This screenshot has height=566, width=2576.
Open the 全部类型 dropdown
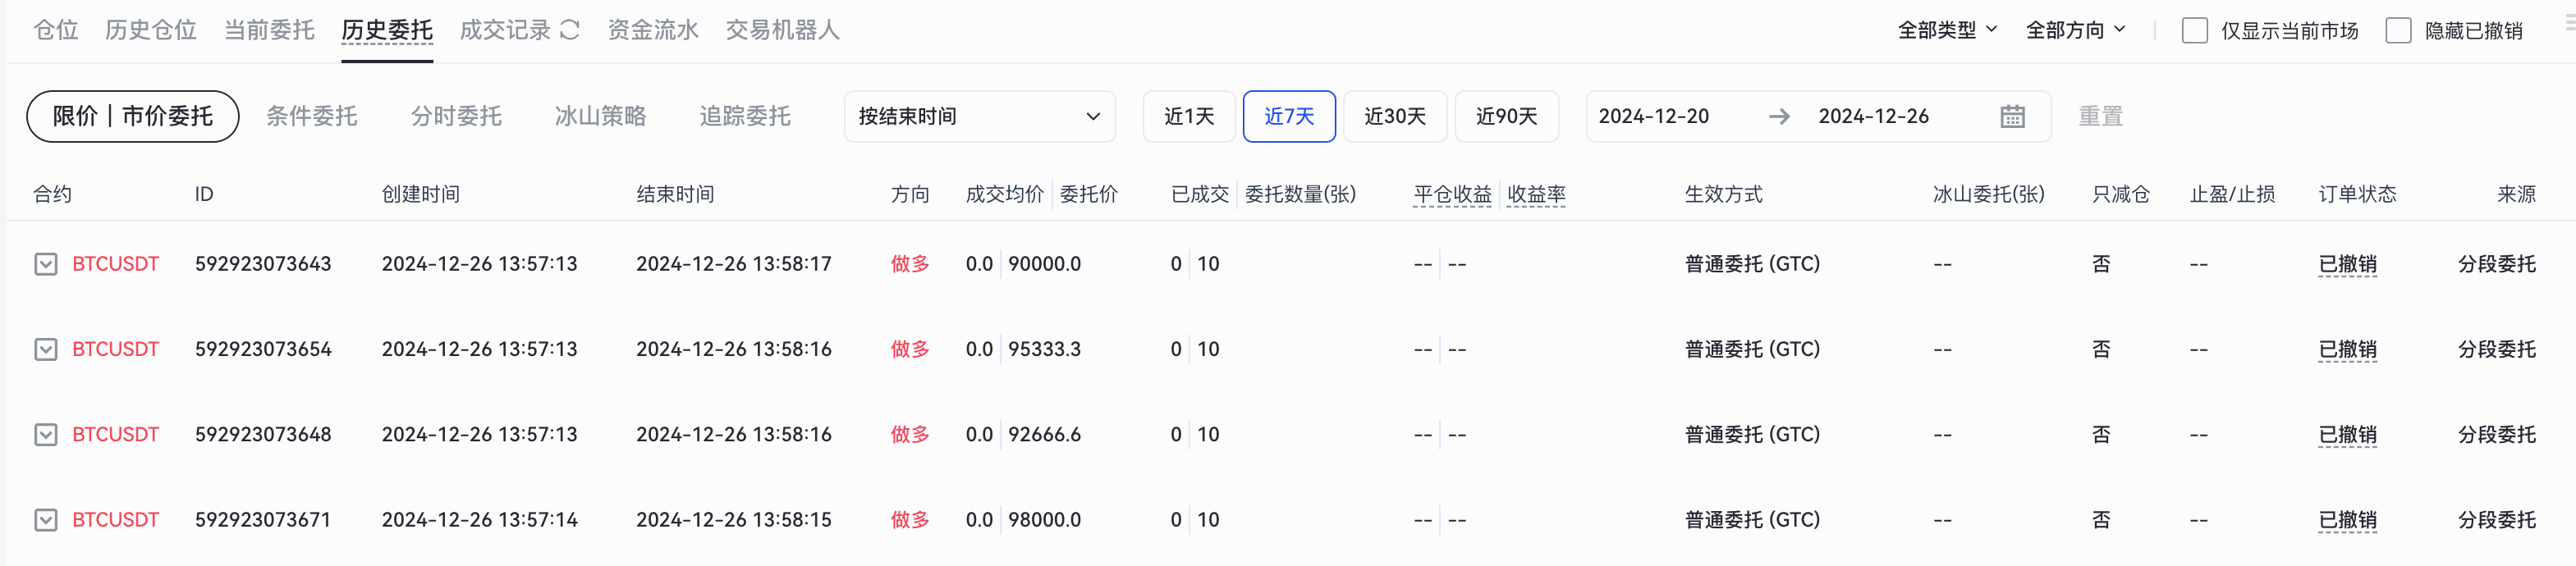coord(1946,31)
